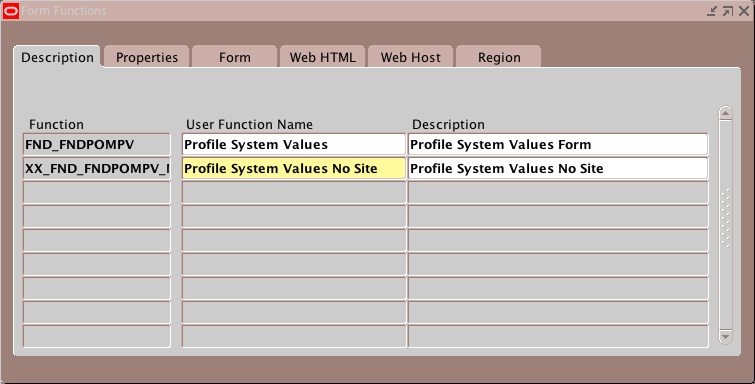Click the scrollbar up arrow

click(726, 113)
